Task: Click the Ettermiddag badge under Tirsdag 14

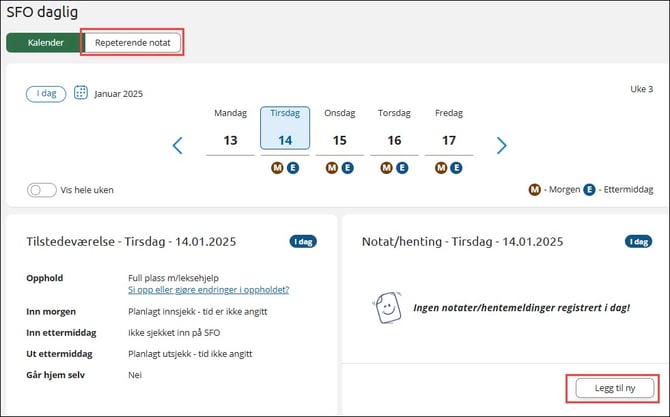Action: point(293,168)
